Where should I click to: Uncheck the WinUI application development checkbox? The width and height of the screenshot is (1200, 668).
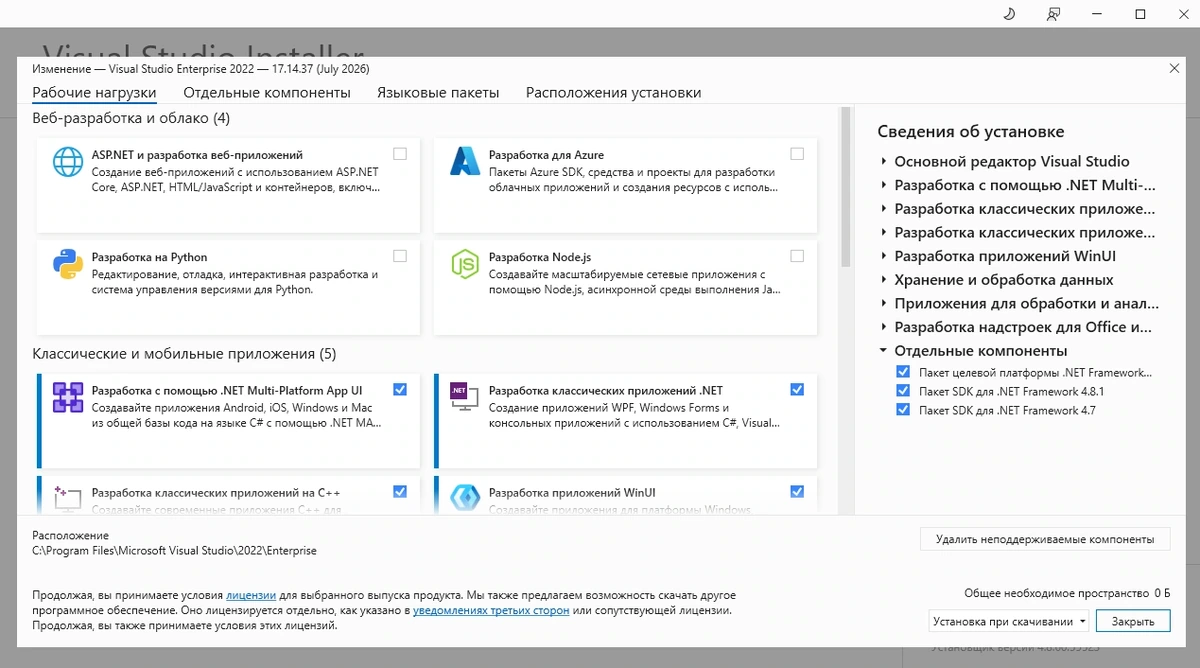click(x=797, y=491)
